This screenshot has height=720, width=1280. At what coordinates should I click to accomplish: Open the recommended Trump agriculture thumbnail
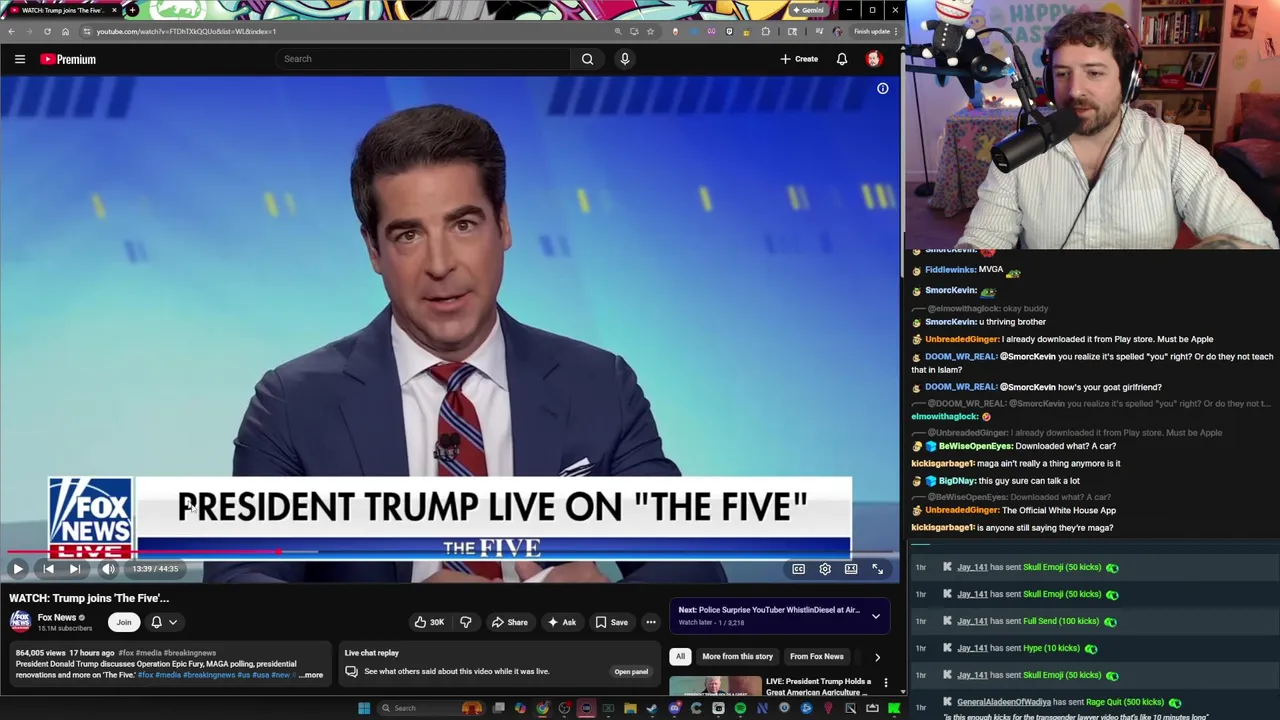[715, 688]
